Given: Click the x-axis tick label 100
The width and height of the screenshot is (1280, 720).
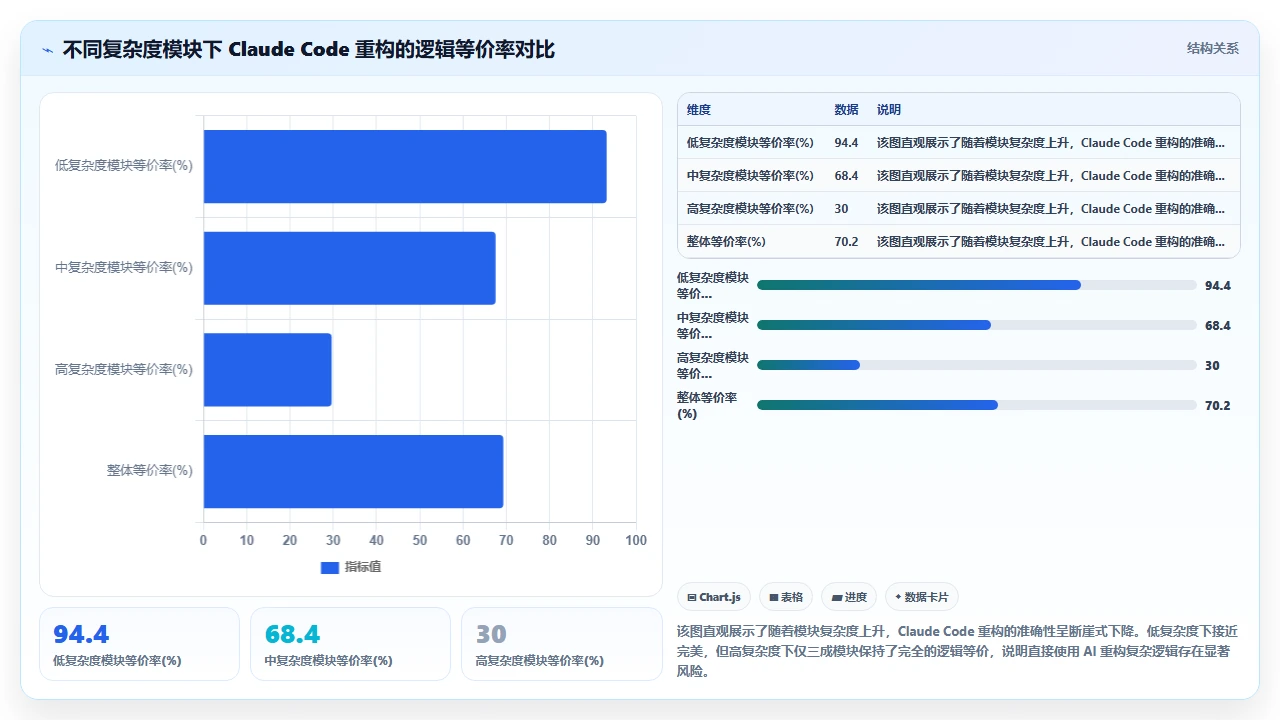Looking at the screenshot, I should (636, 541).
